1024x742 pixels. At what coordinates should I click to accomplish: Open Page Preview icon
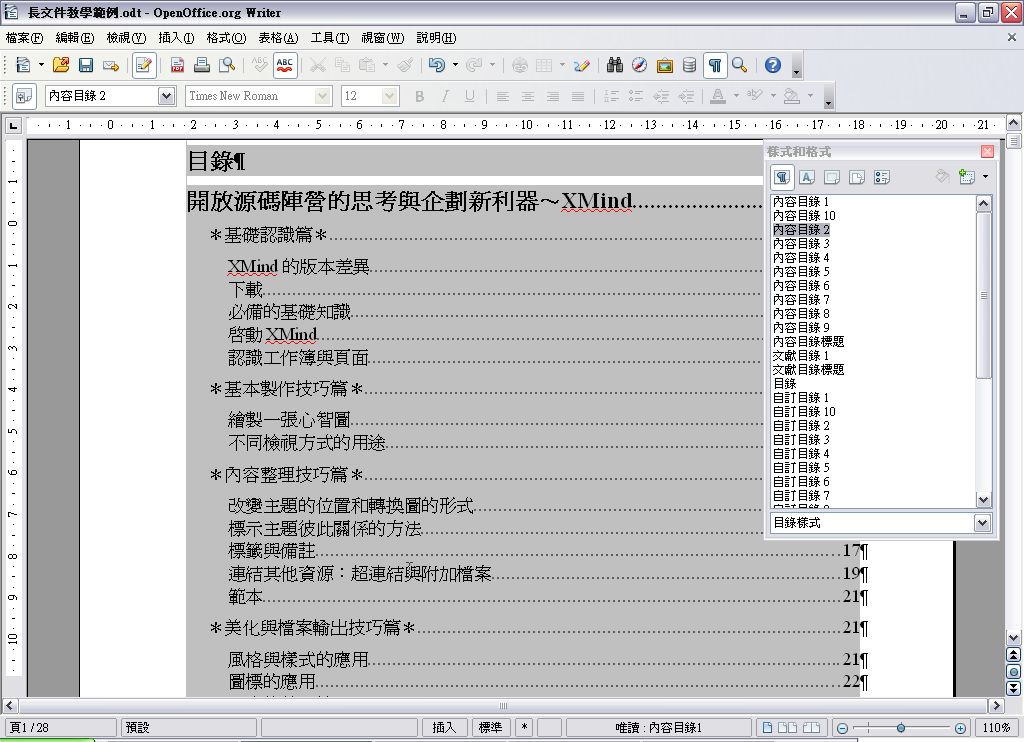coord(227,65)
